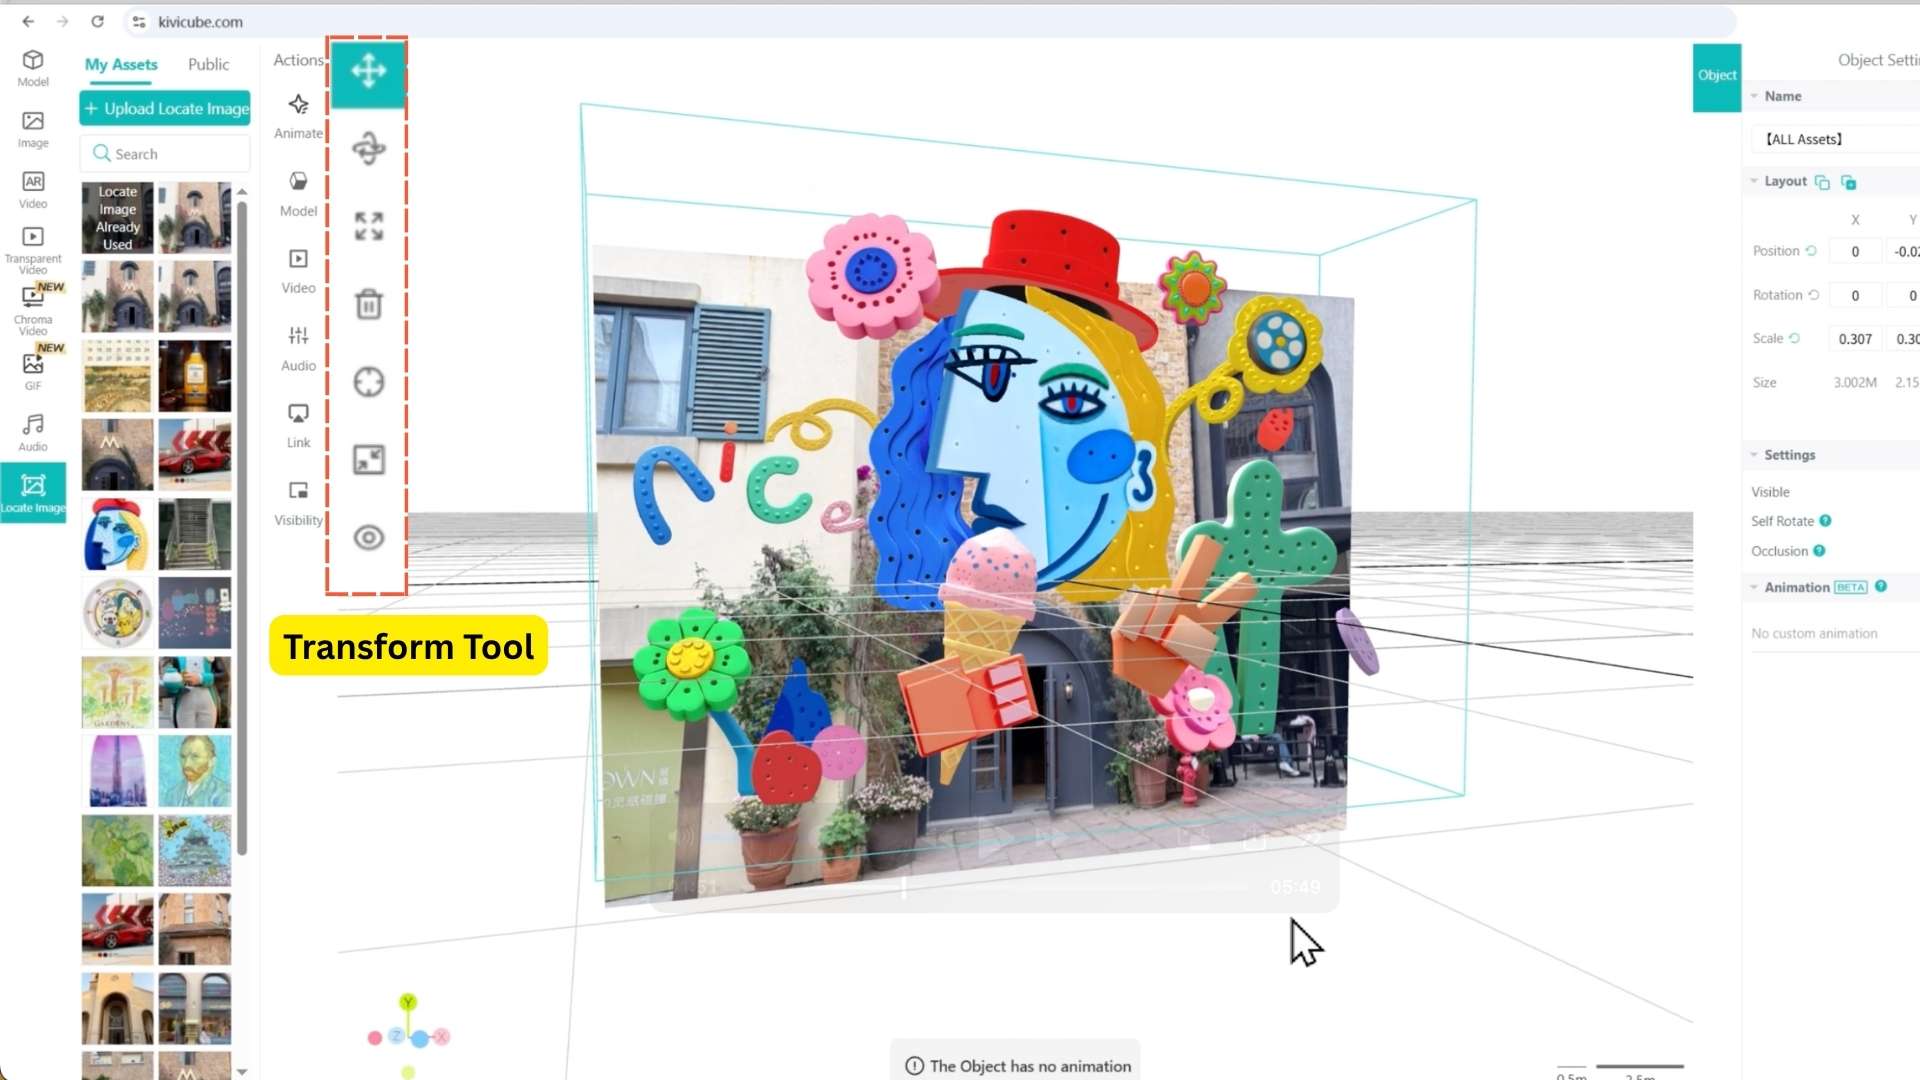Click the asset list scrollbar
The image size is (1920, 1080).
coord(242,527)
